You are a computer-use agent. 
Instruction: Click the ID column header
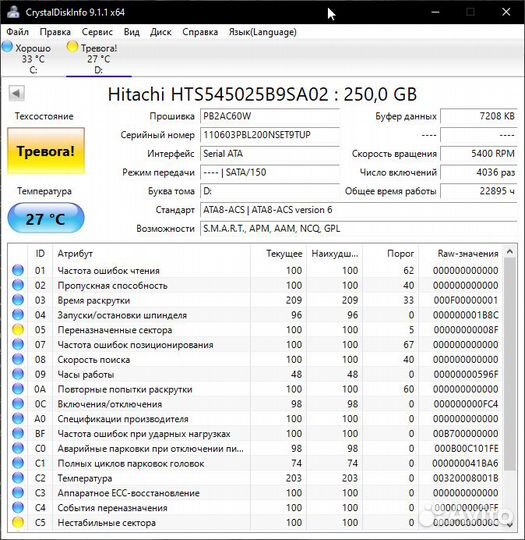(x=40, y=254)
